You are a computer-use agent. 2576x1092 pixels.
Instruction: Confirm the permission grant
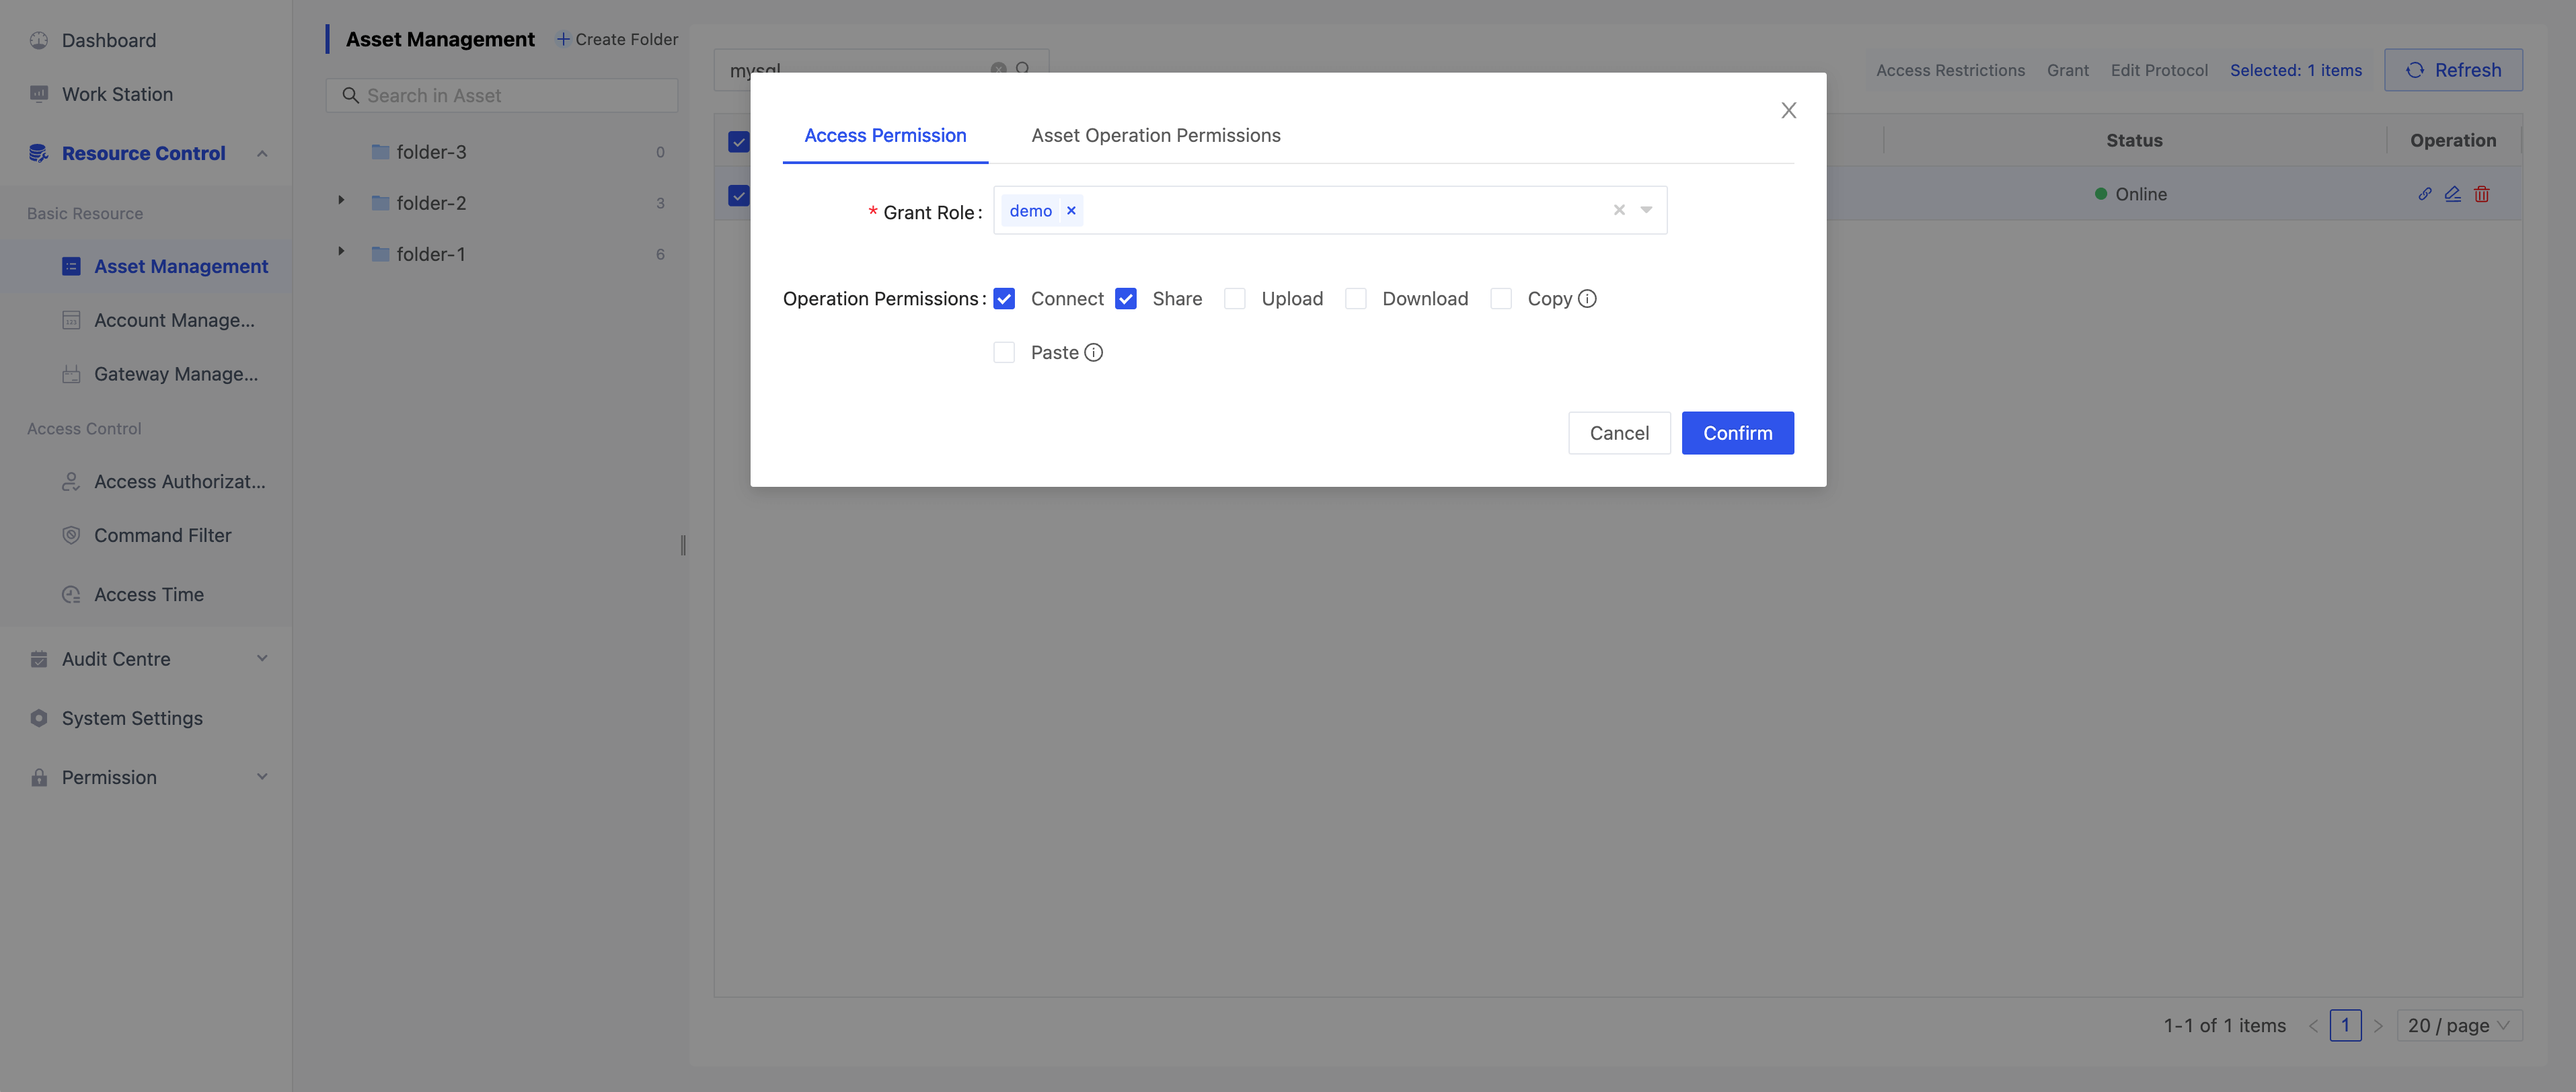tap(1738, 433)
